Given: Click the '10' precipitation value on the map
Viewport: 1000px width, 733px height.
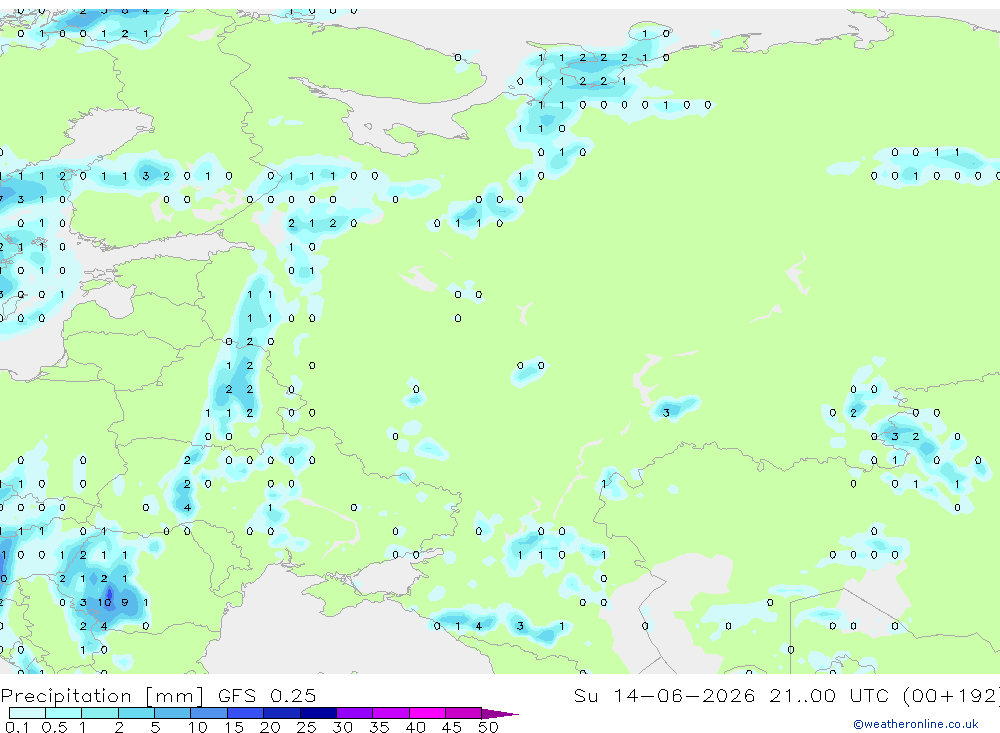Looking at the screenshot, I should (104, 602).
